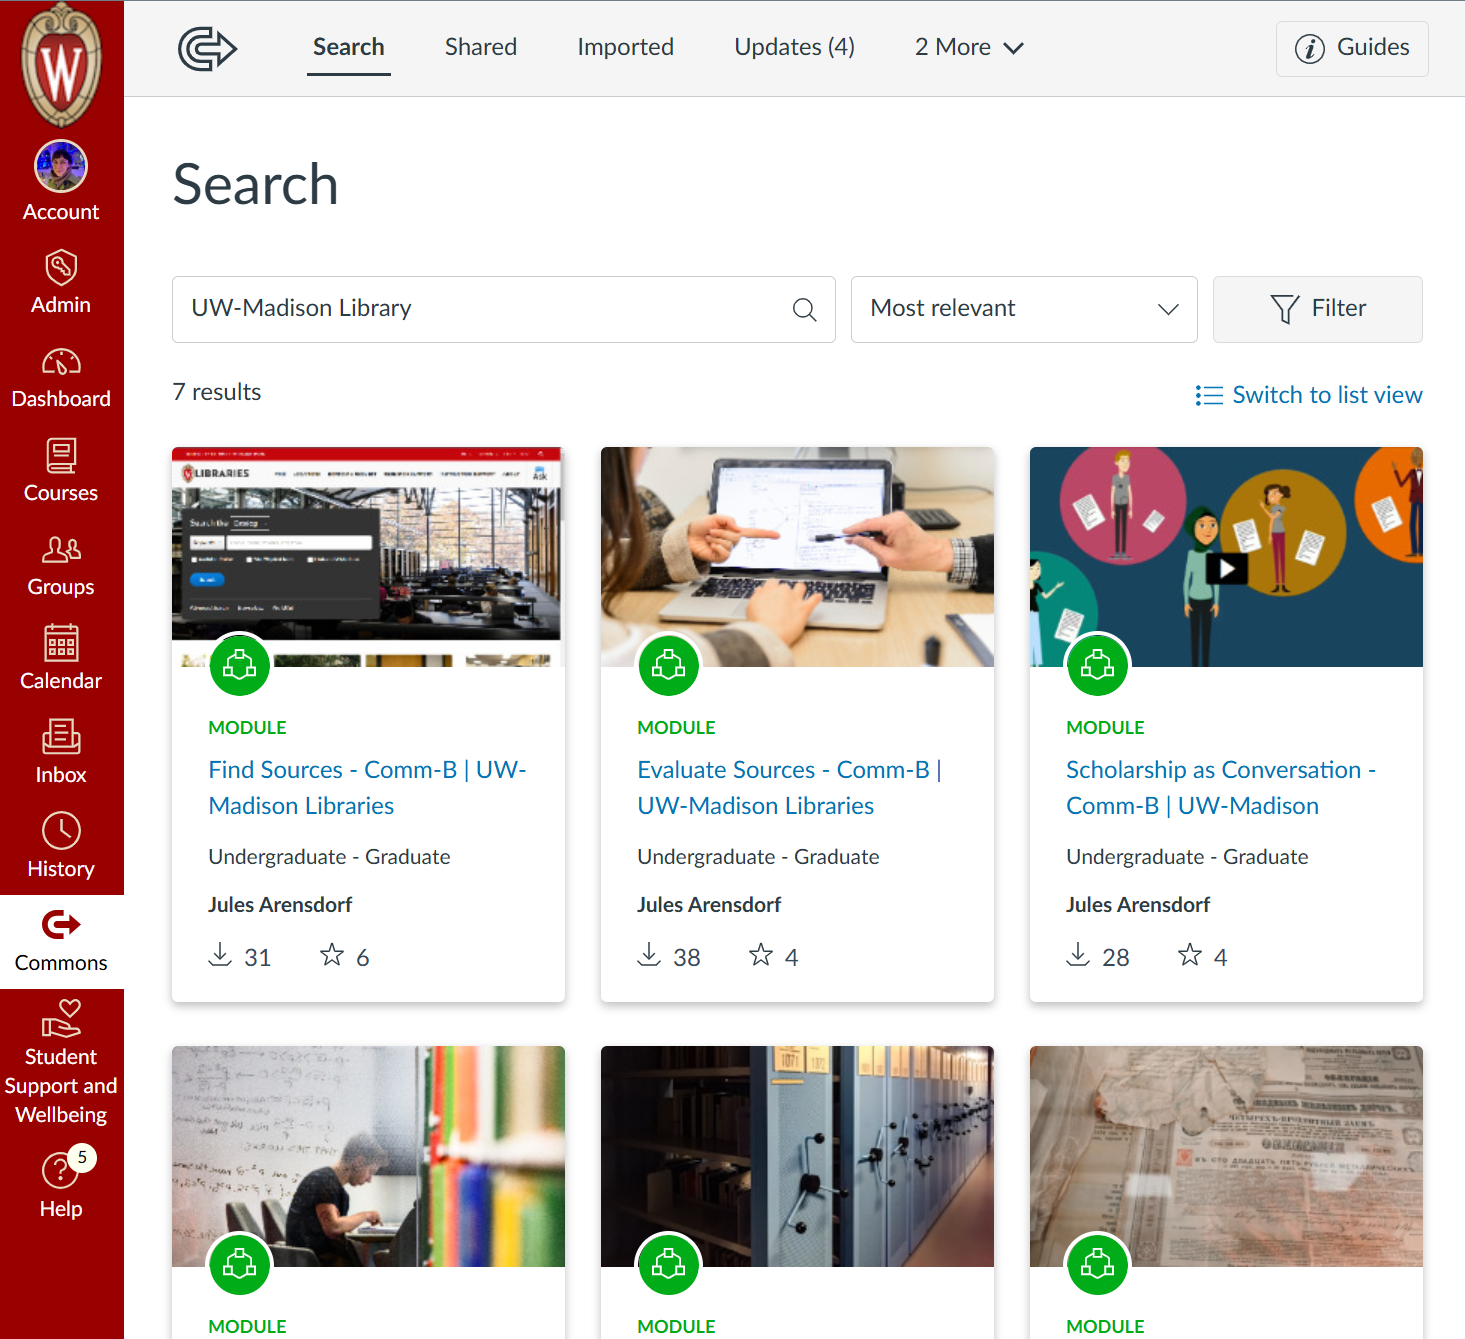Click the Commons logo in the header
The image size is (1465, 1339).
click(207, 48)
